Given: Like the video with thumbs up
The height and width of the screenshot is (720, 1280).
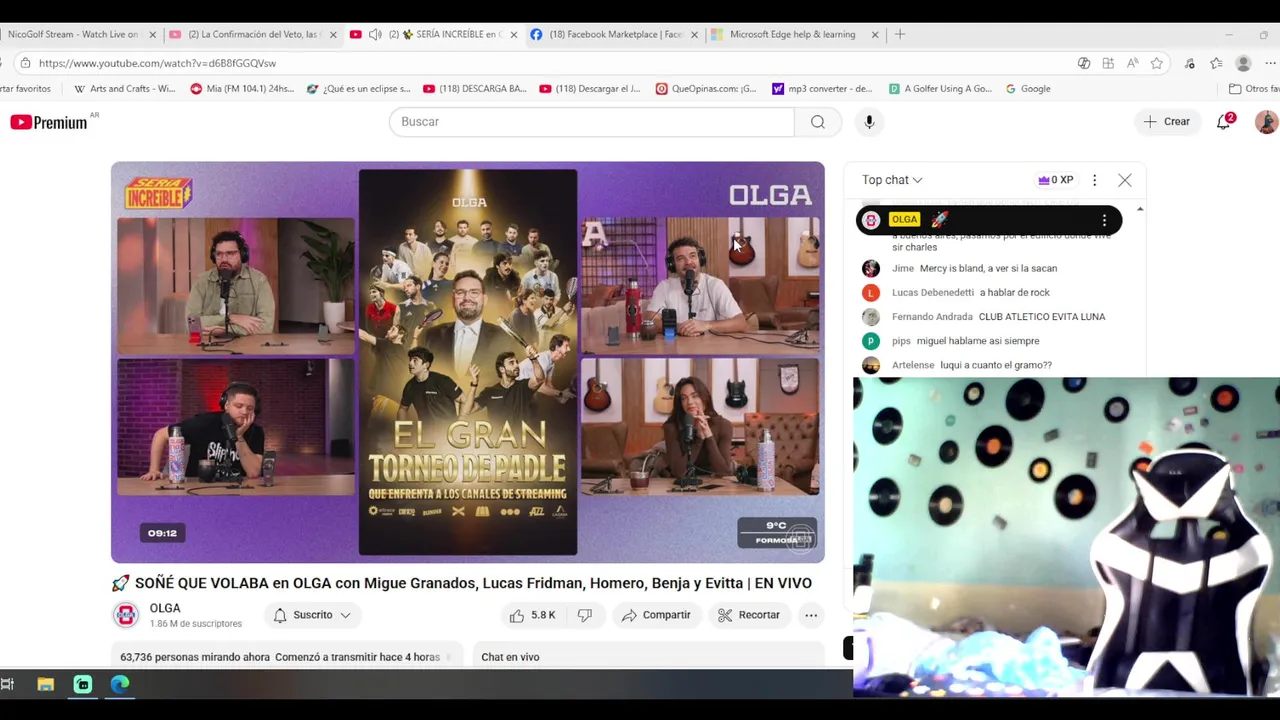Looking at the screenshot, I should click(532, 615).
